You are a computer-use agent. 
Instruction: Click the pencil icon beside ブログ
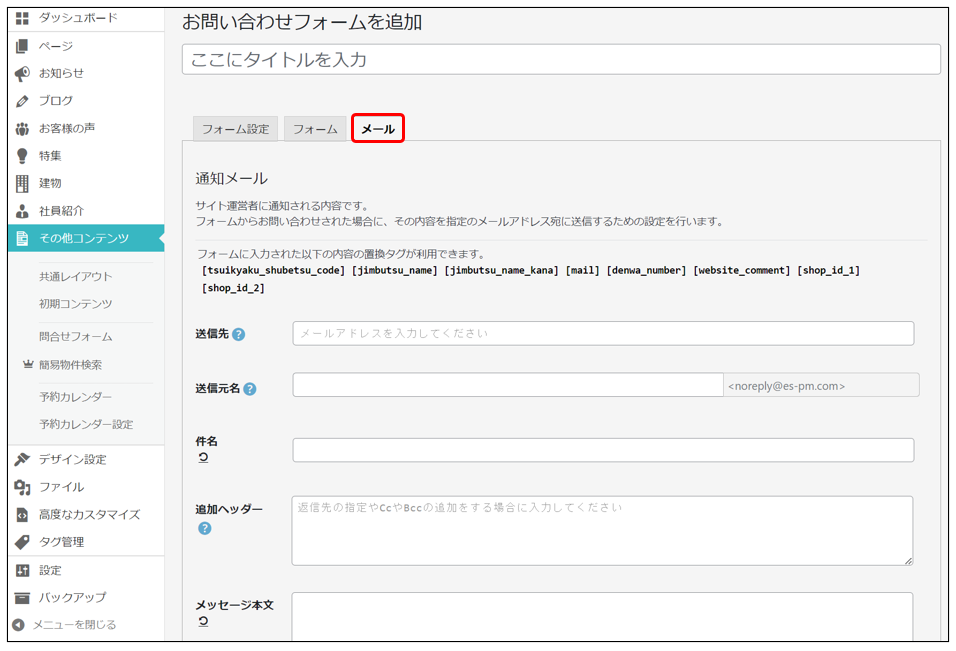(22, 101)
